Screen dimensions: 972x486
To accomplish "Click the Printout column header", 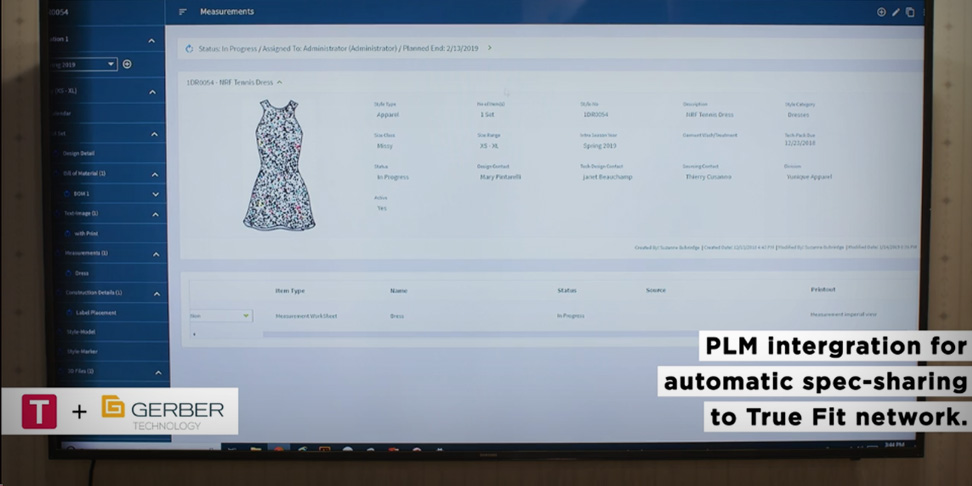I will (823, 289).
